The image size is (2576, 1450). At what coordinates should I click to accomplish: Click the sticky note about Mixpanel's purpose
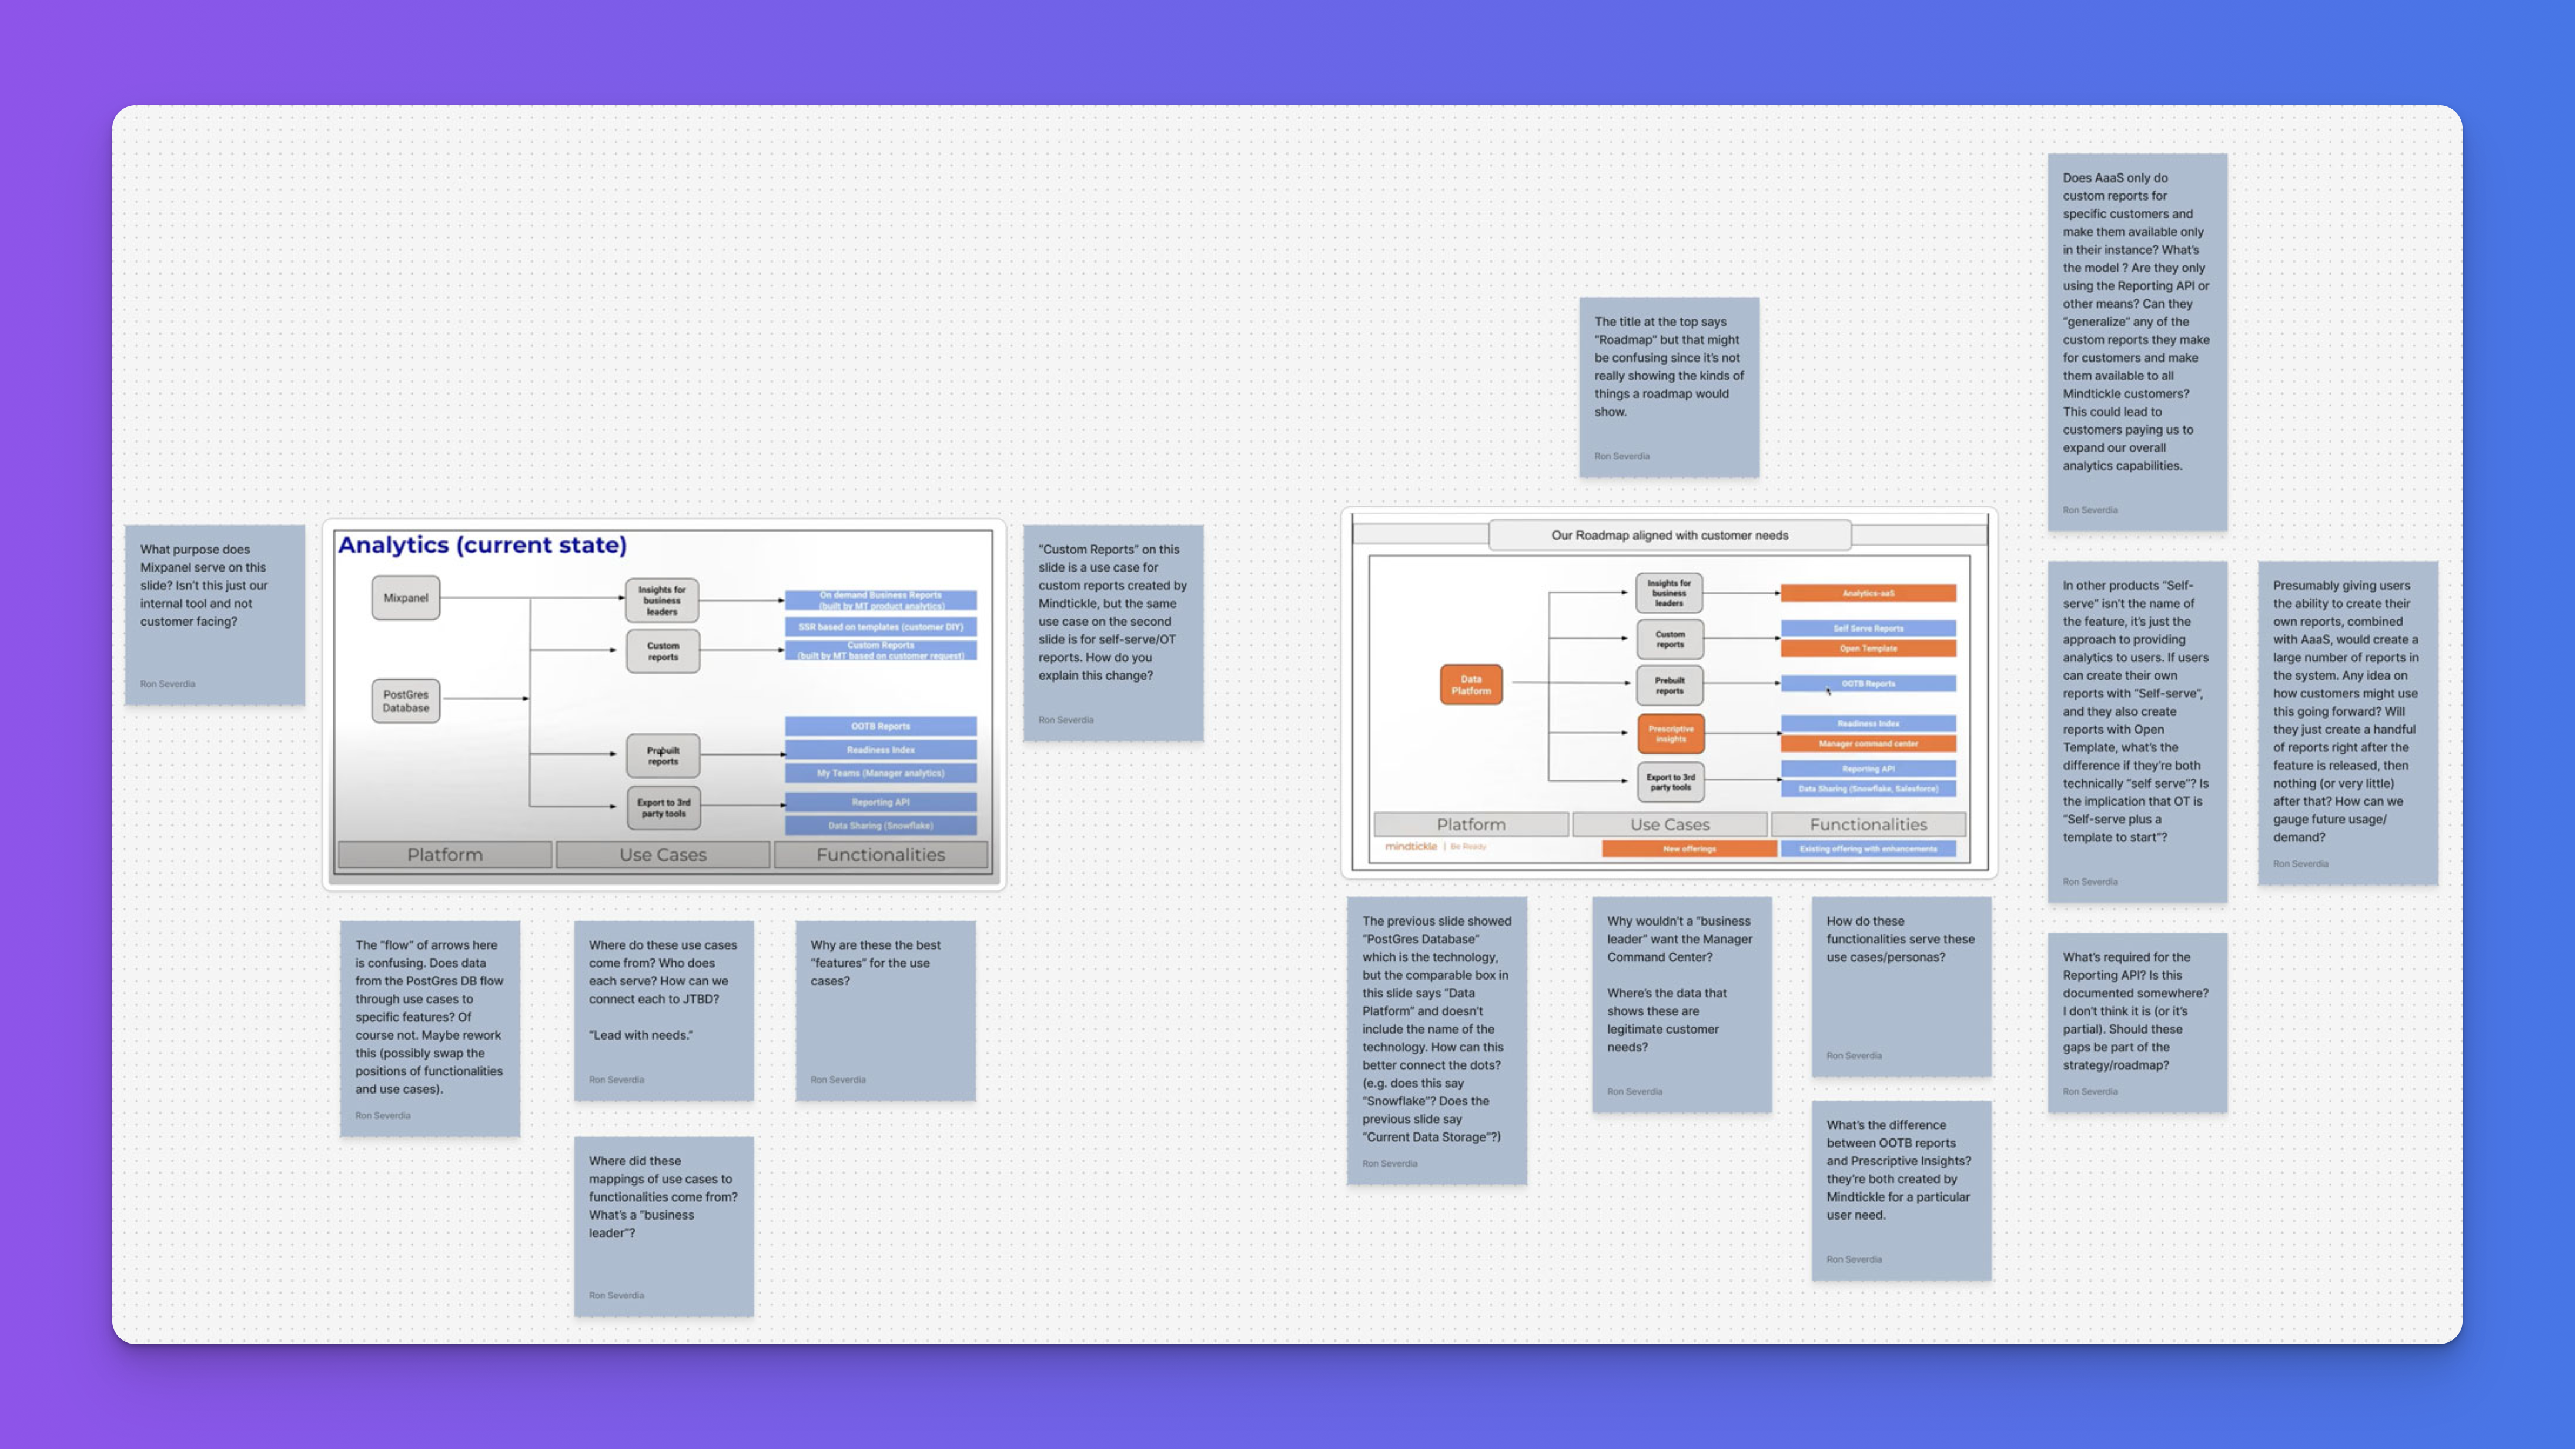click(215, 614)
